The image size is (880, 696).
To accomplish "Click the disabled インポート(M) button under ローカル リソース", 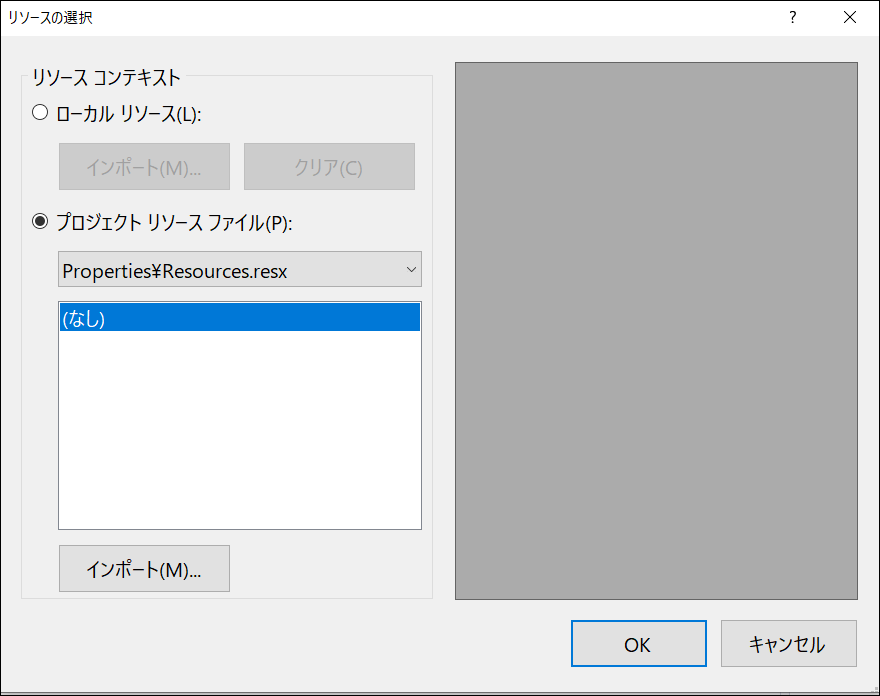I will pyautogui.click(x=144, y=166).
